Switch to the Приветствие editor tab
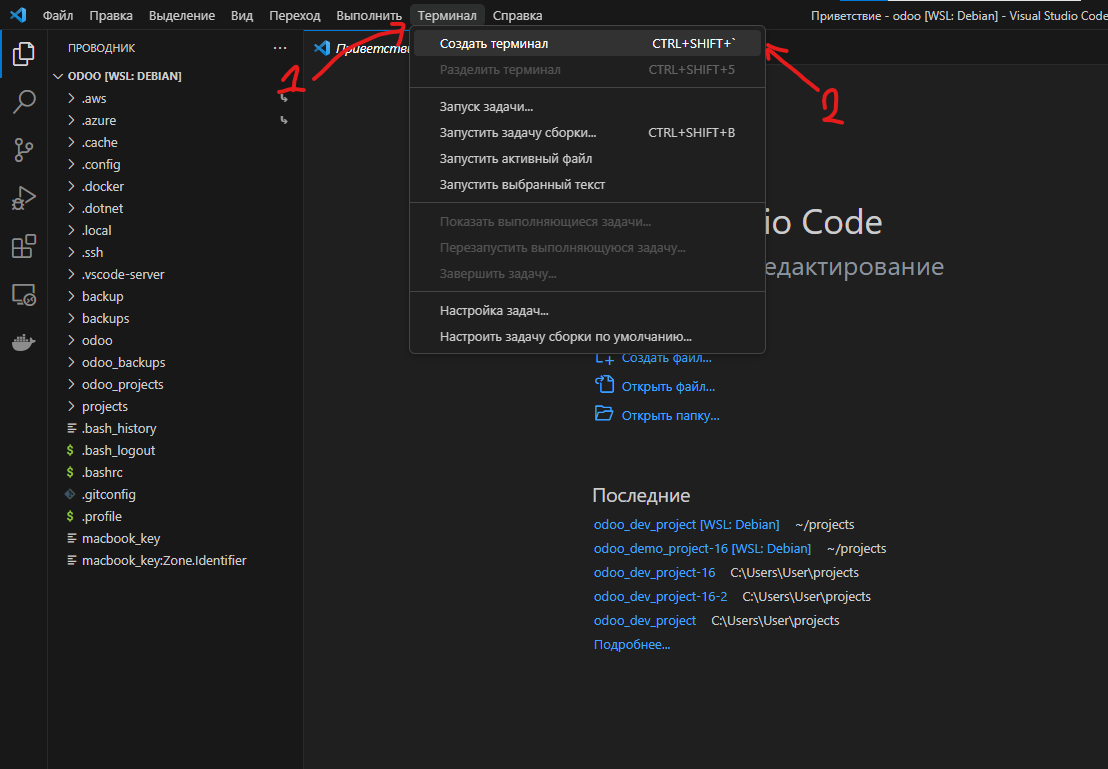Viewport: 1108px width, 769px height. click(x=360, y=48)
